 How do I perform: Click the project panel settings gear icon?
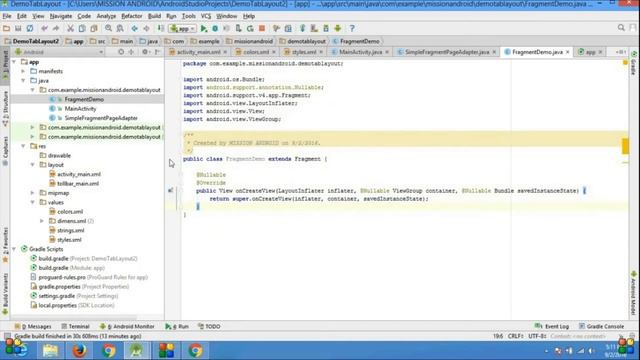click(145, 52)
